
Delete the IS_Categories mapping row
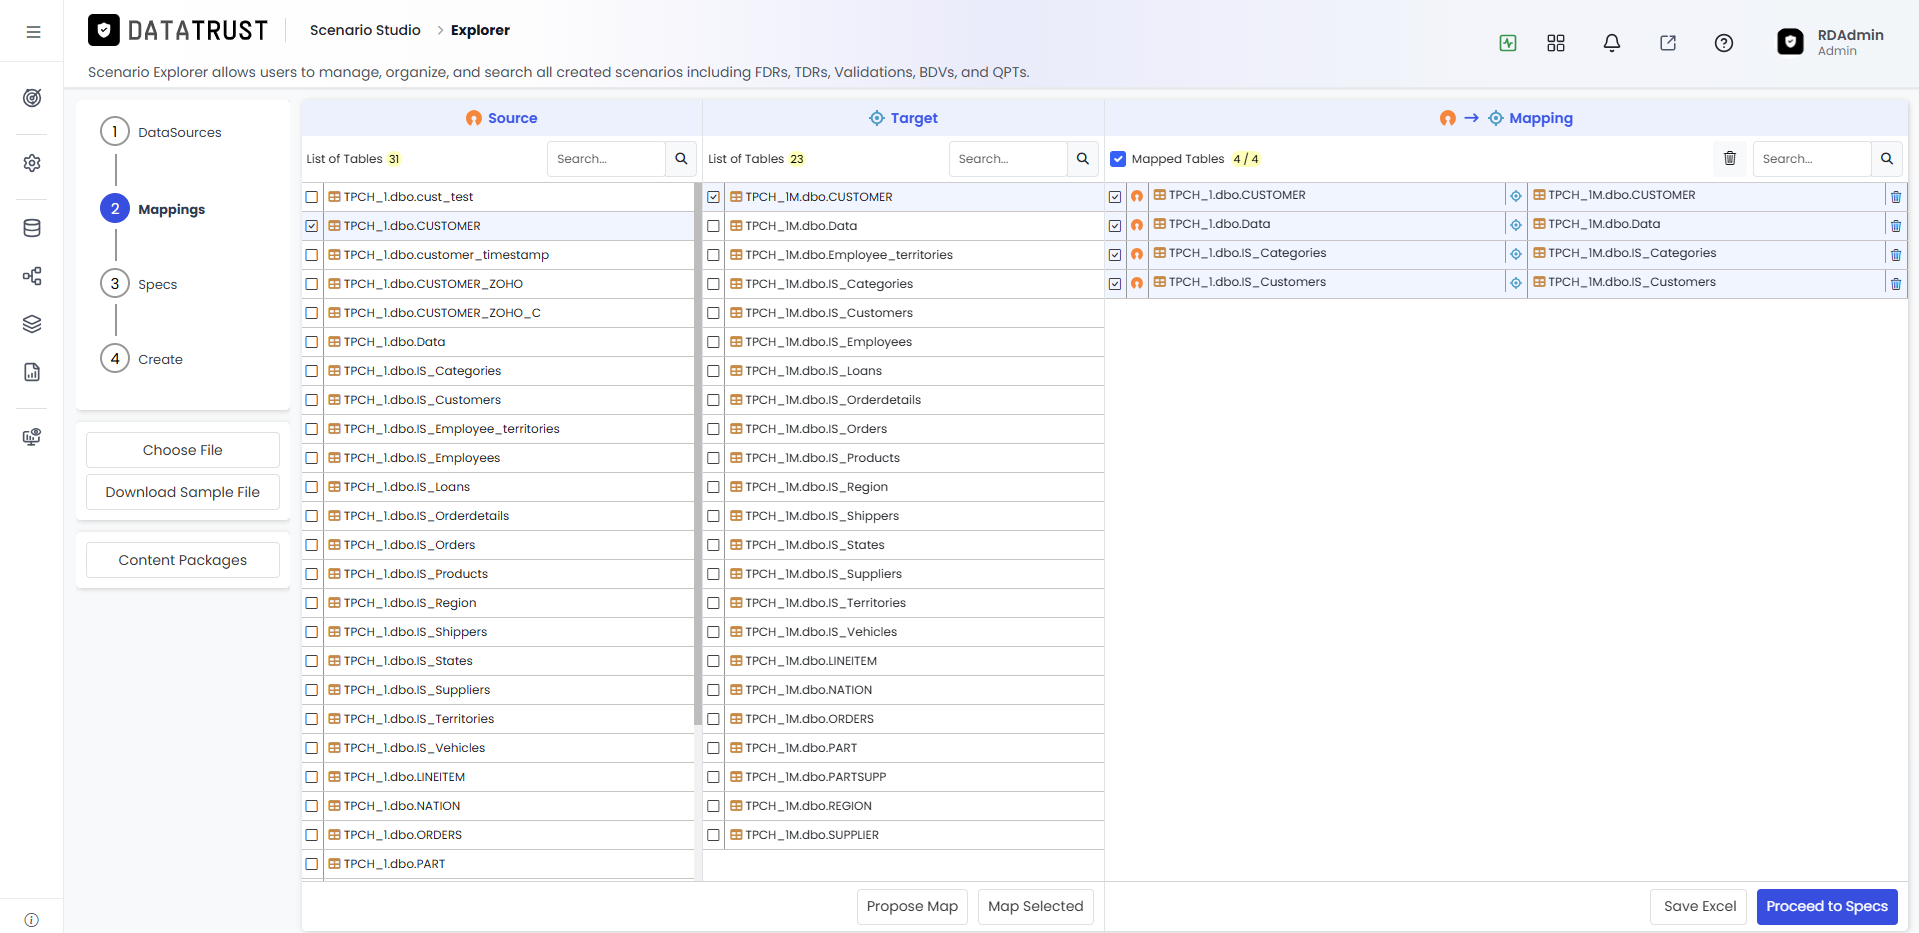[x=1896, y=255]
